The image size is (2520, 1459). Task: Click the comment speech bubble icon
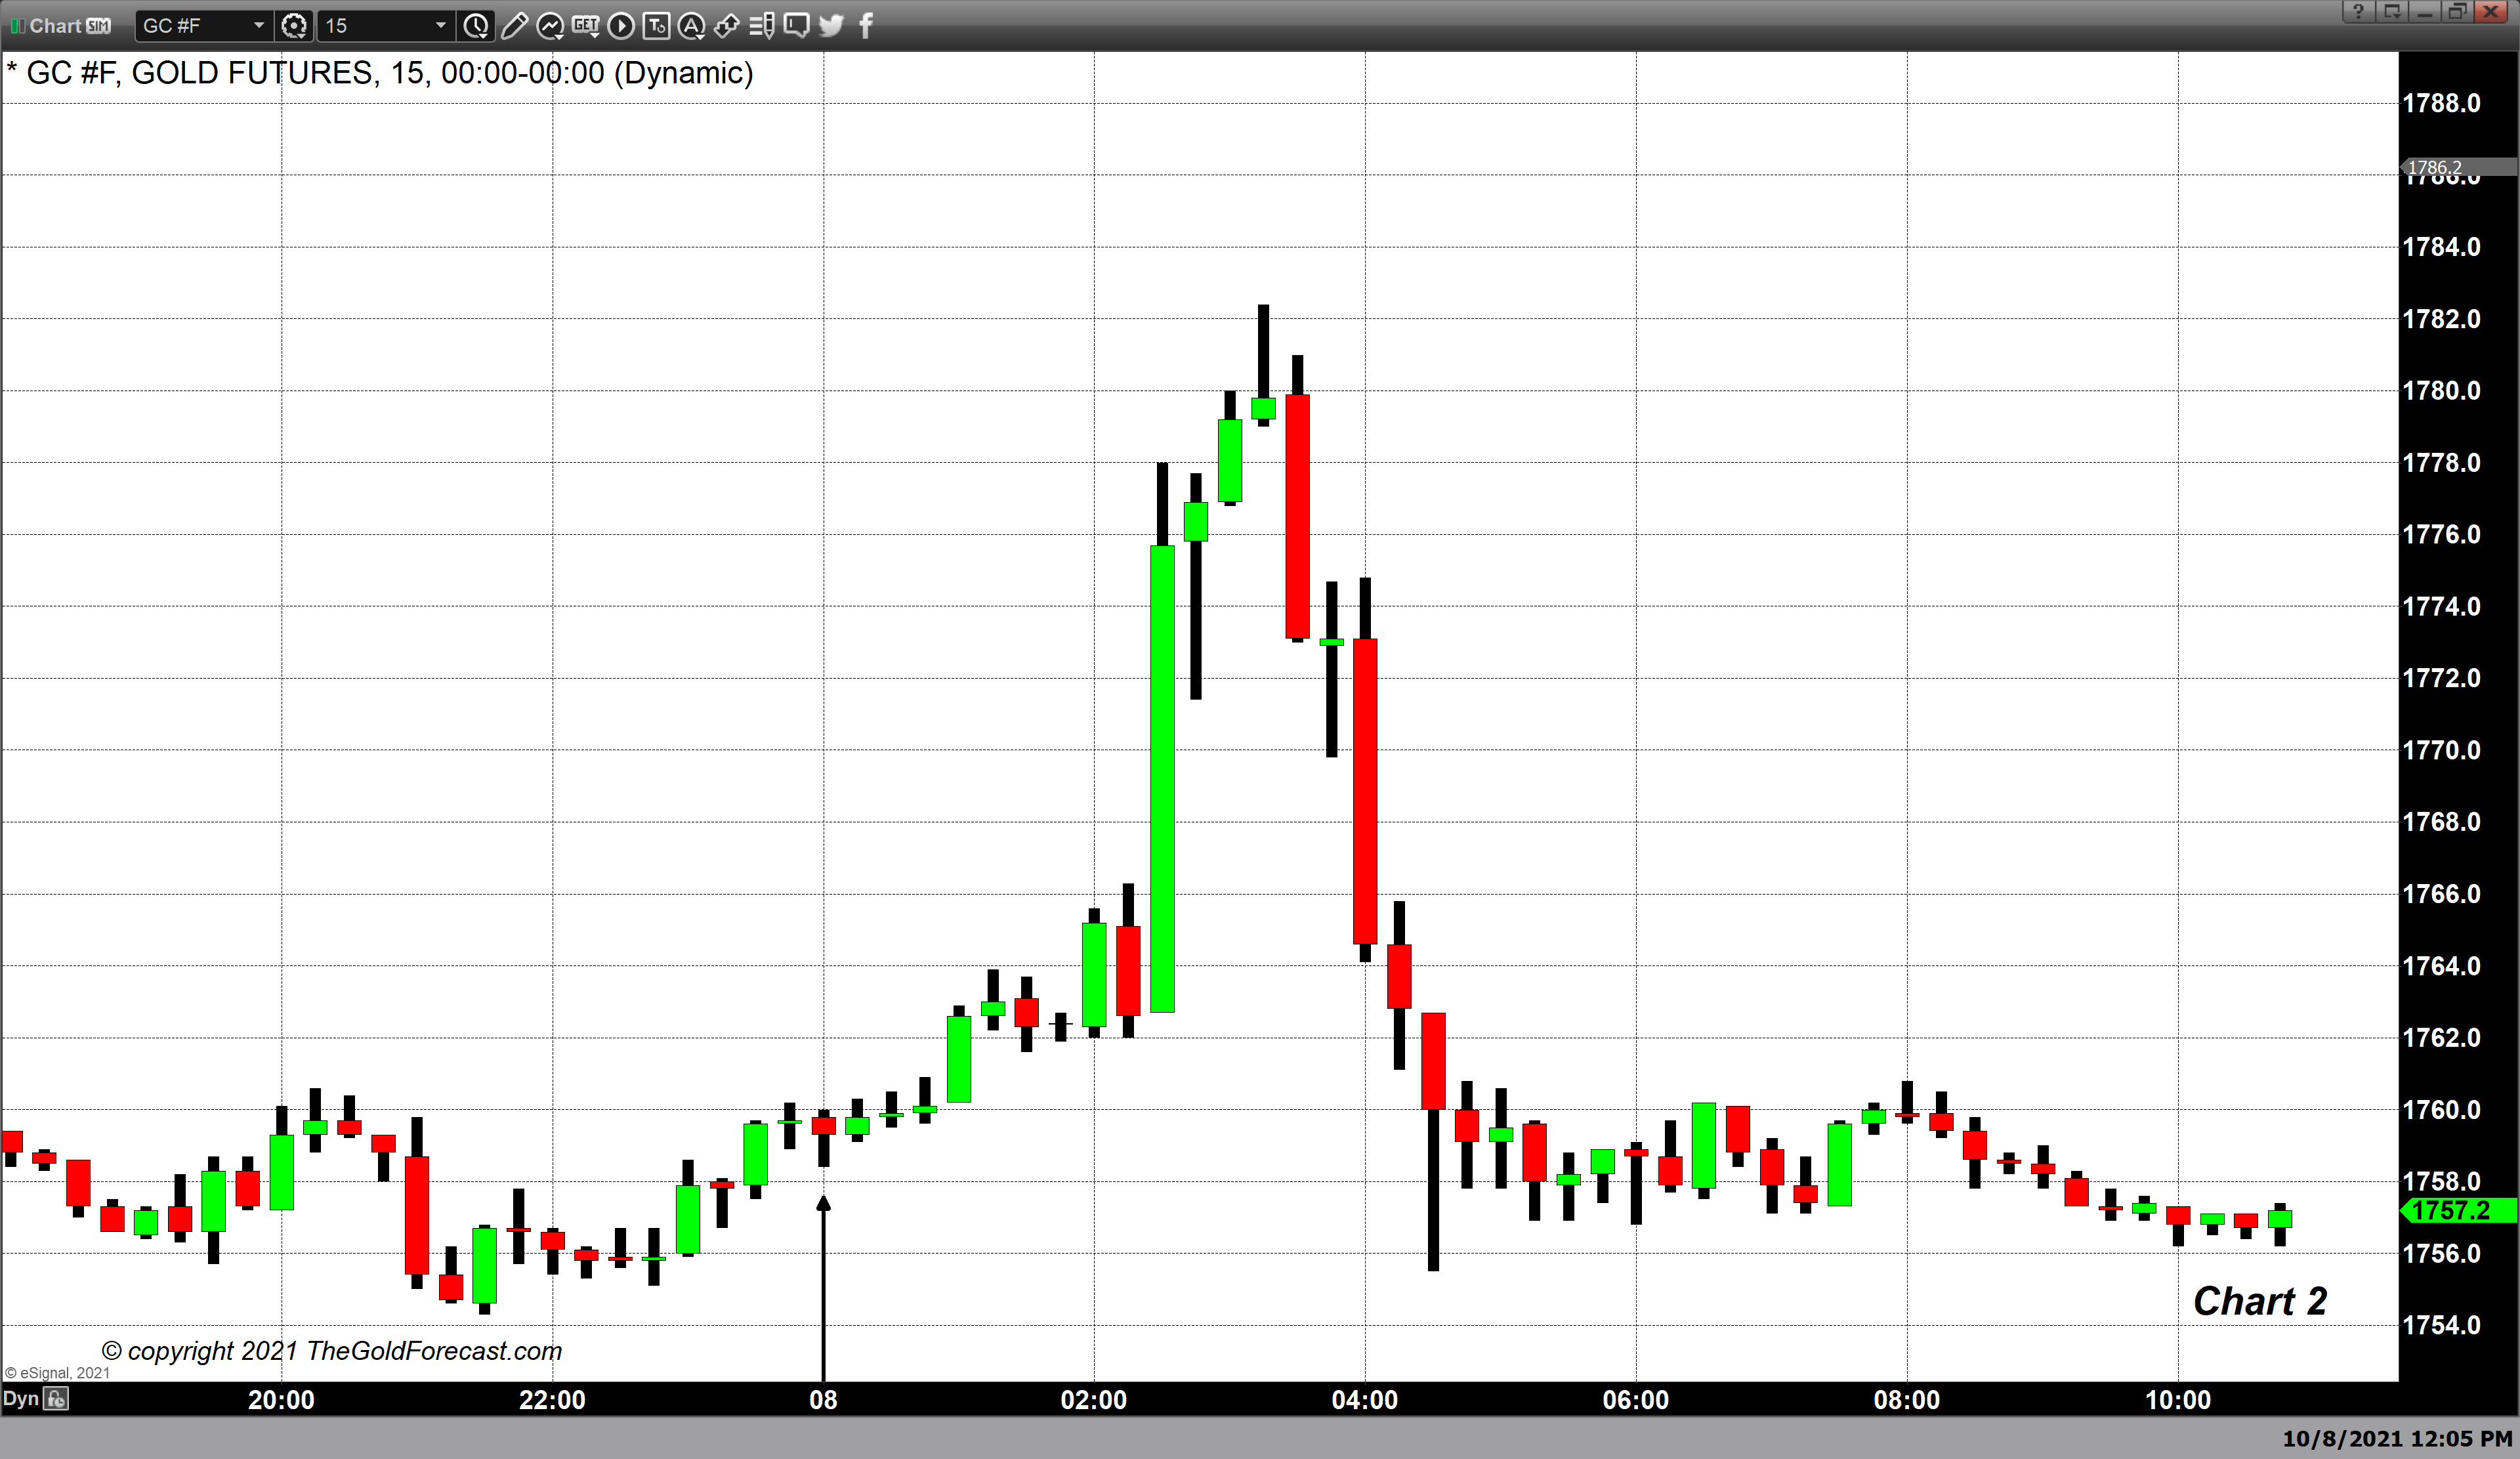pyautogui.click(x=797, y=26)
